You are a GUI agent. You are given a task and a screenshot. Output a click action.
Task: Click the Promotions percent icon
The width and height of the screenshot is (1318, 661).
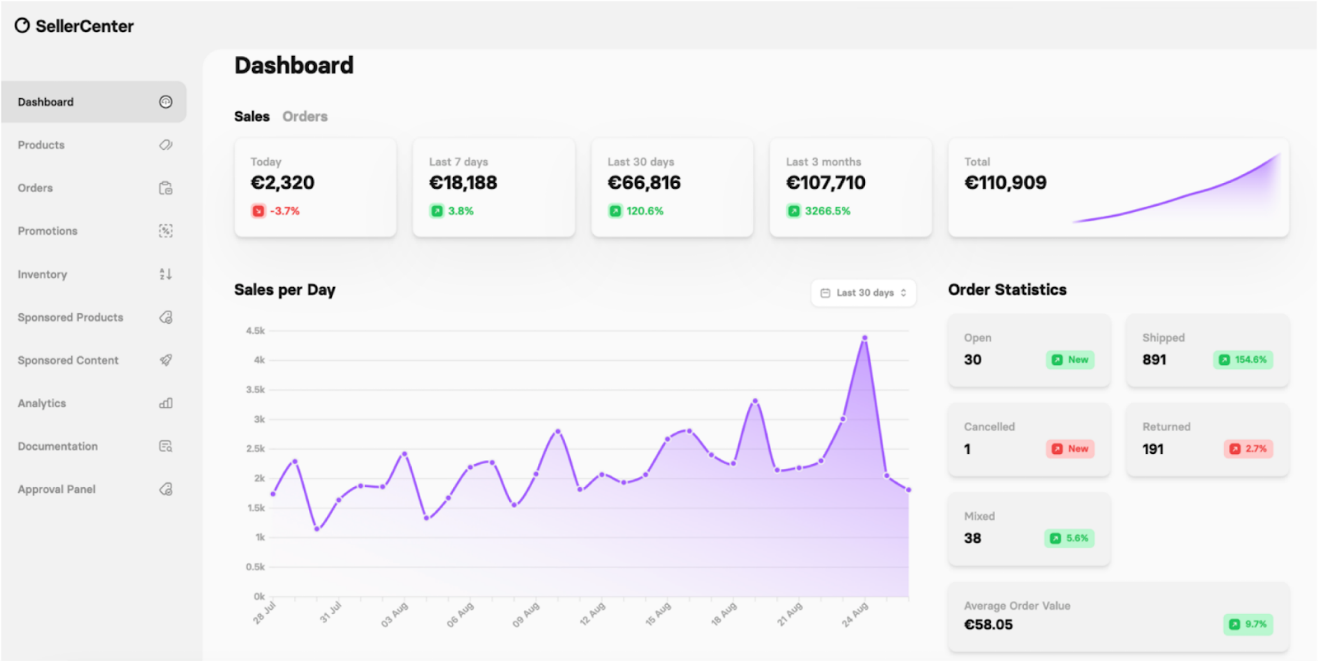[166, 231]
